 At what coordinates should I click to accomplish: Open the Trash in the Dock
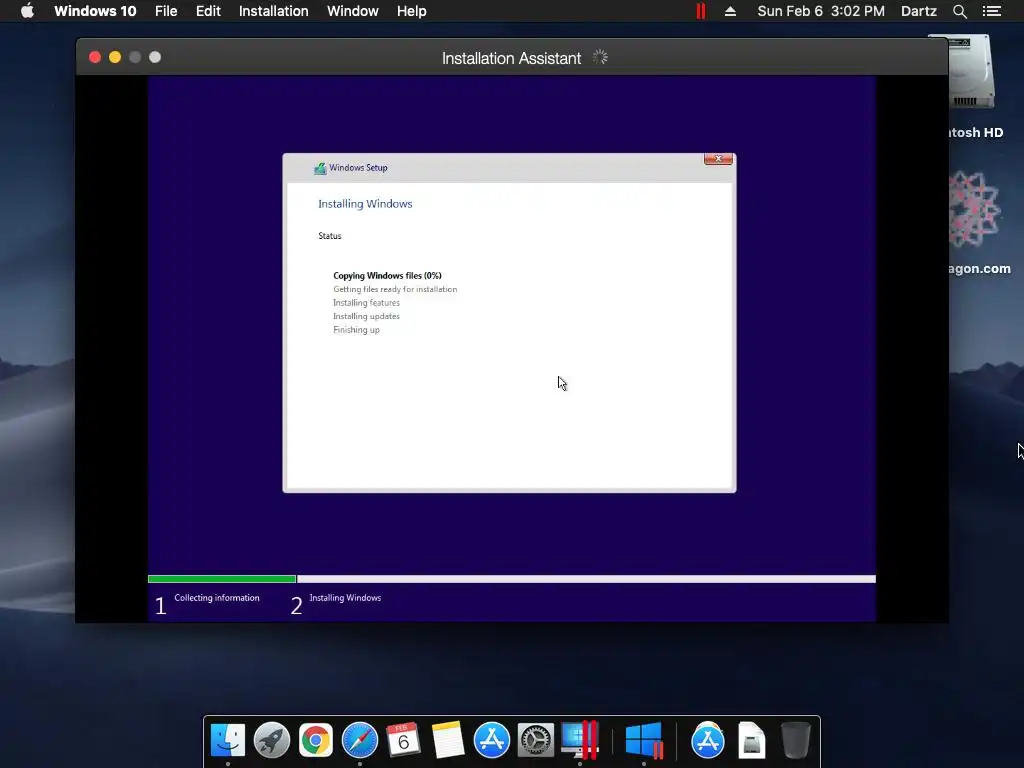click(x=795, y=740)
